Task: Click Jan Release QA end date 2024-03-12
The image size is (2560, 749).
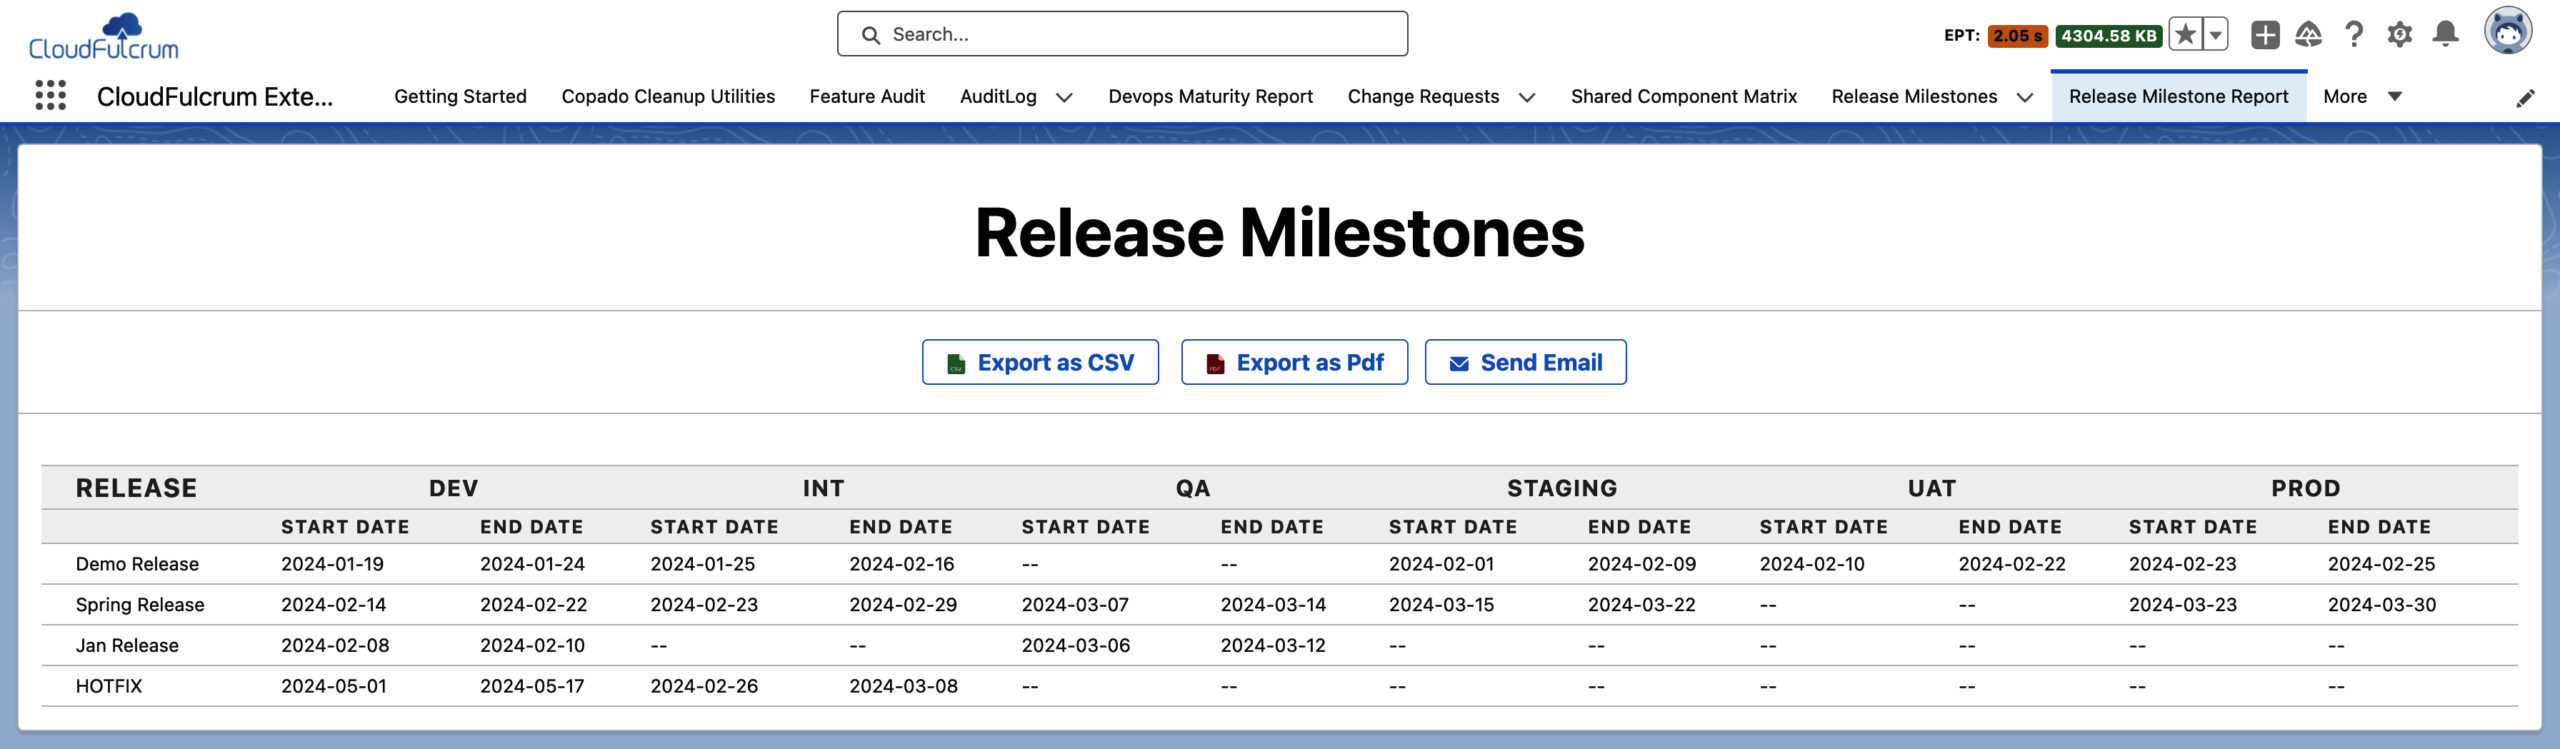Action: click(x=1273, y=646)
